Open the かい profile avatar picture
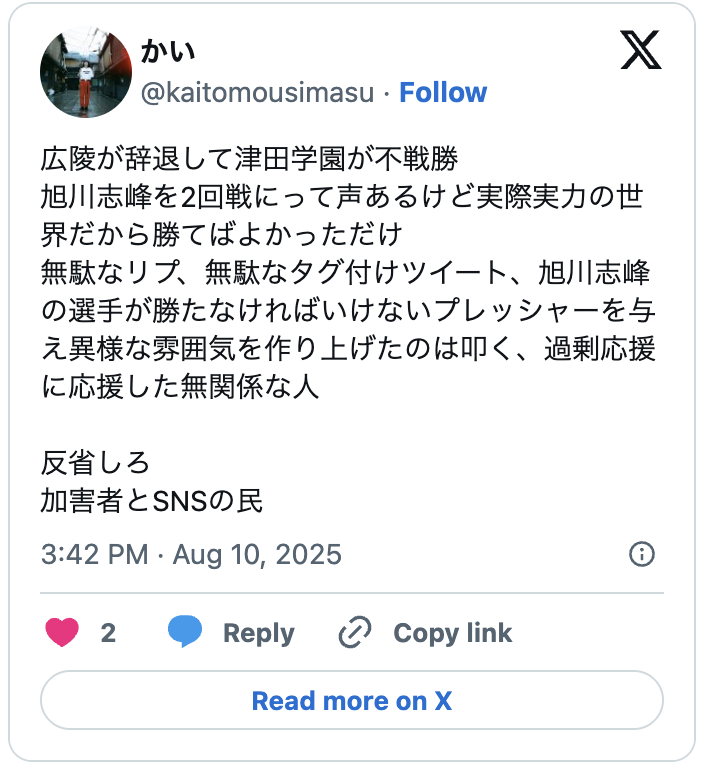 [x=86, y=73]
